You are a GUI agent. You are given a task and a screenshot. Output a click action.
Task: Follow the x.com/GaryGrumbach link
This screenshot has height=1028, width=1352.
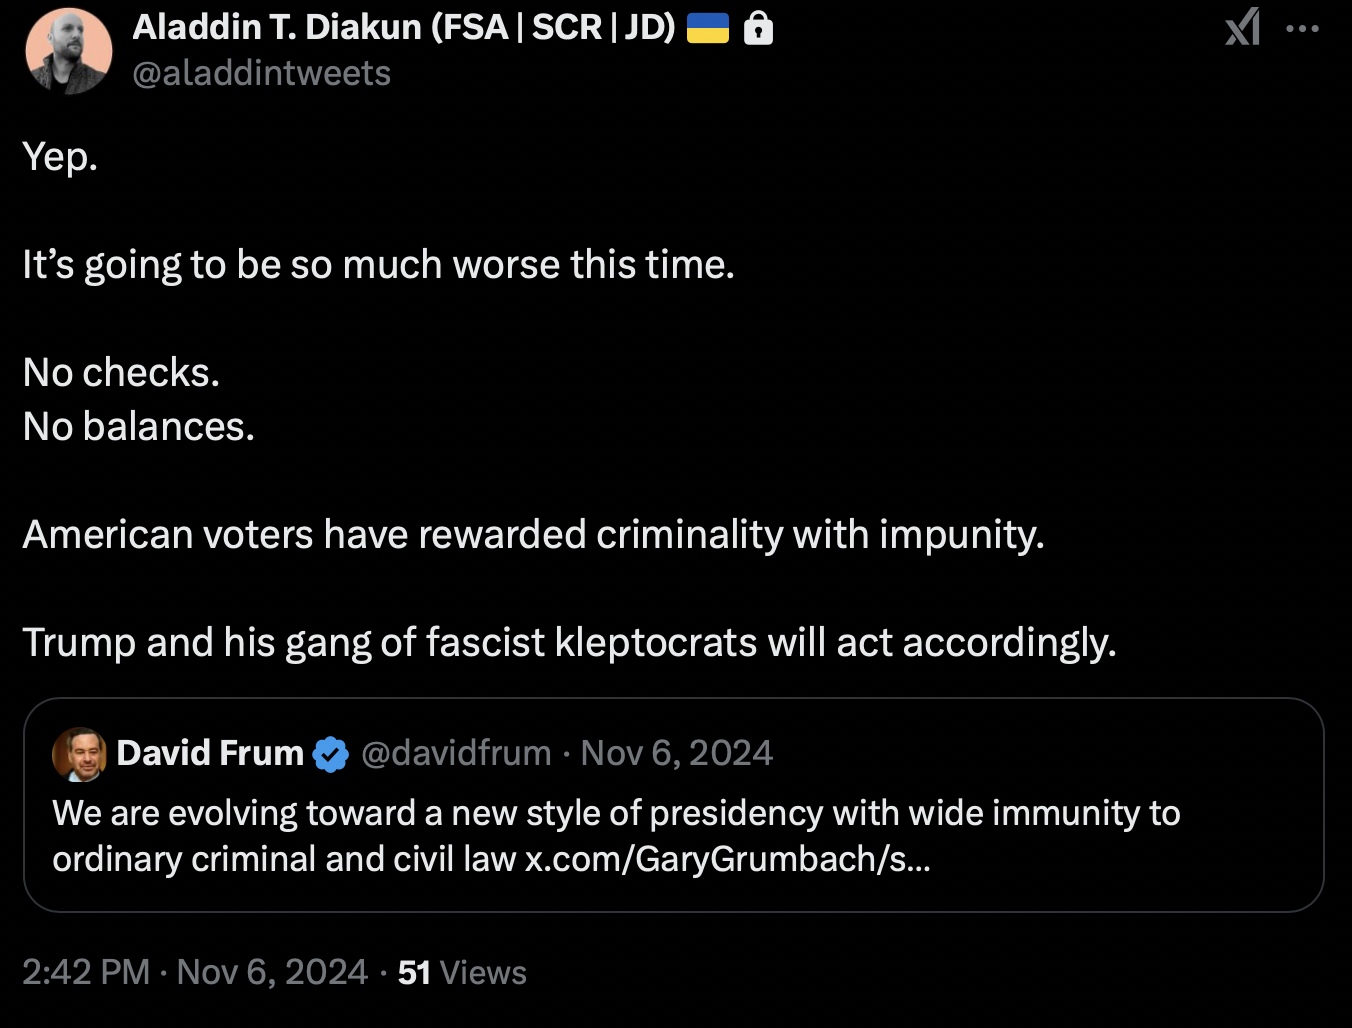click(728, 859)
